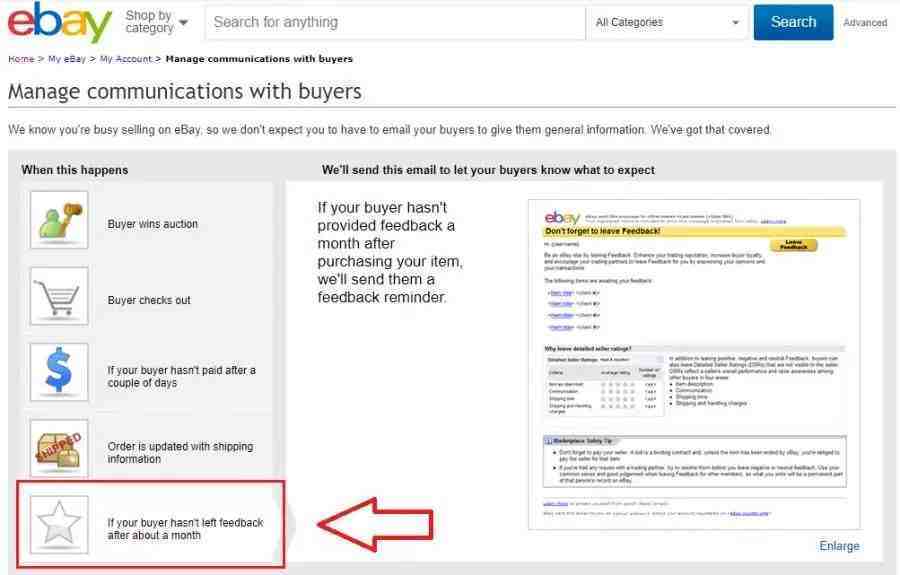Select the shipped package icon

pyautogui.click(x=59, y=448)
